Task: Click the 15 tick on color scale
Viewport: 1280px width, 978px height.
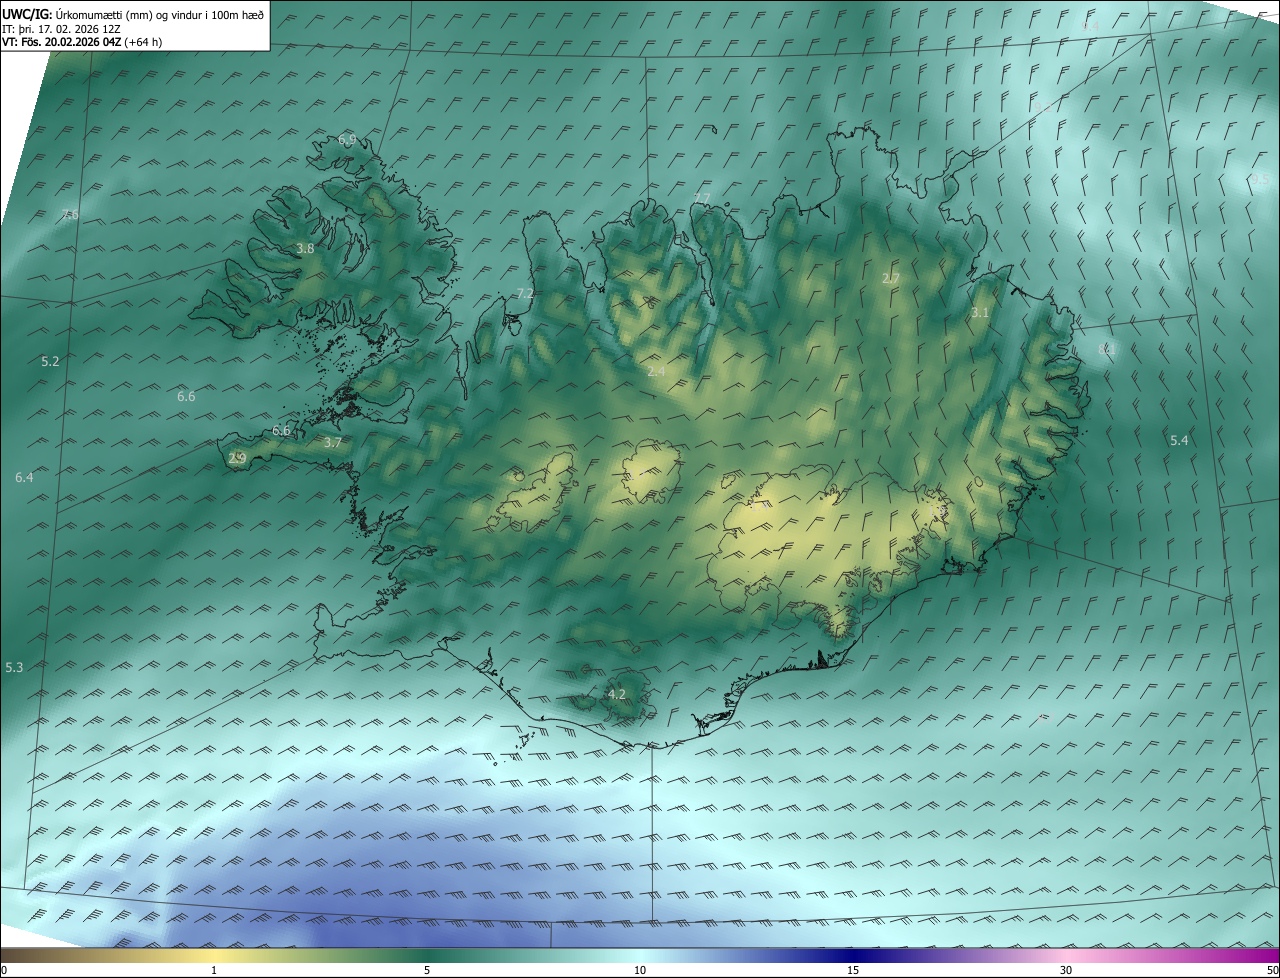Action: (853, 971)
